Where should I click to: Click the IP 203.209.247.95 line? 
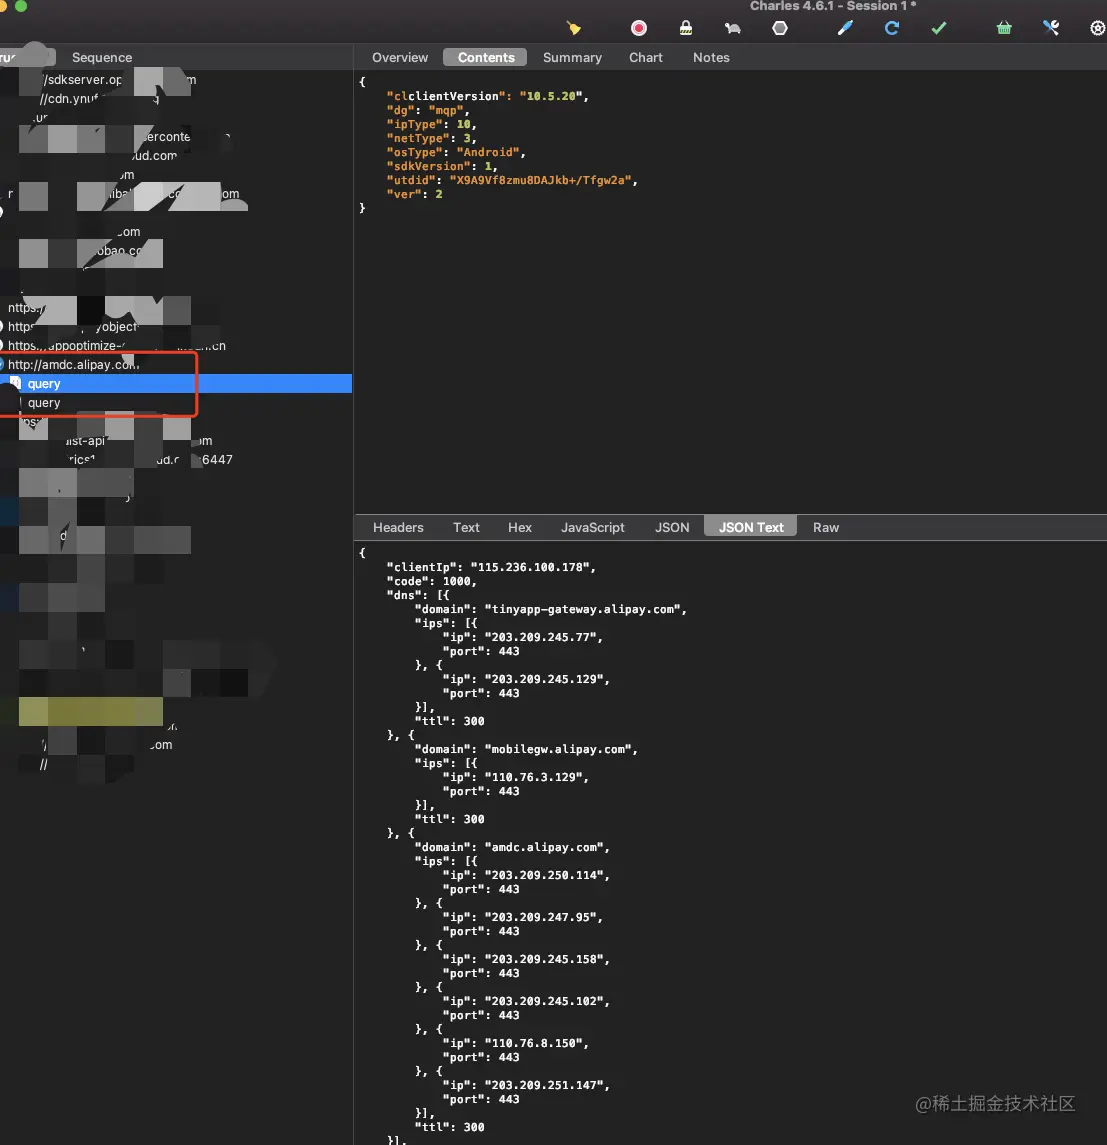[x=522, y=917]
